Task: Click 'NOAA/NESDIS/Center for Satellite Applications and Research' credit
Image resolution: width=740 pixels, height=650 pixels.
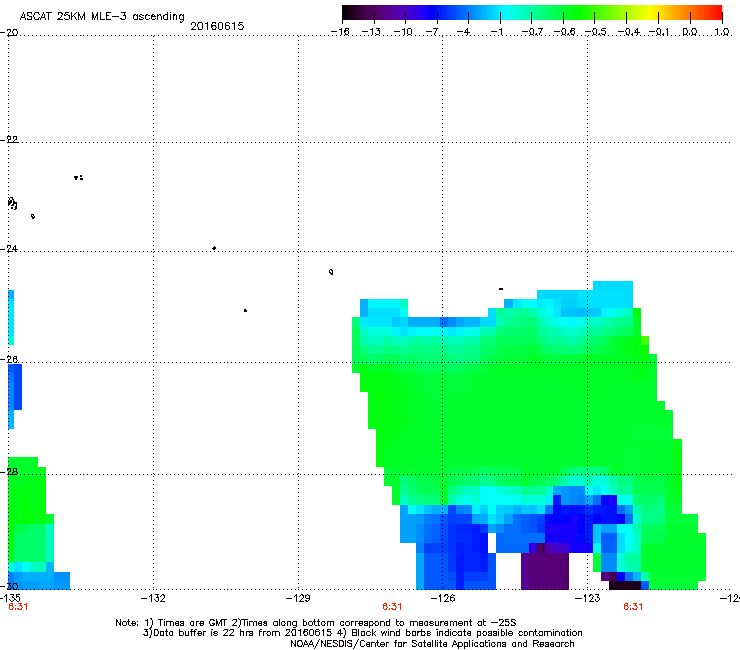Action: [432, 643]
